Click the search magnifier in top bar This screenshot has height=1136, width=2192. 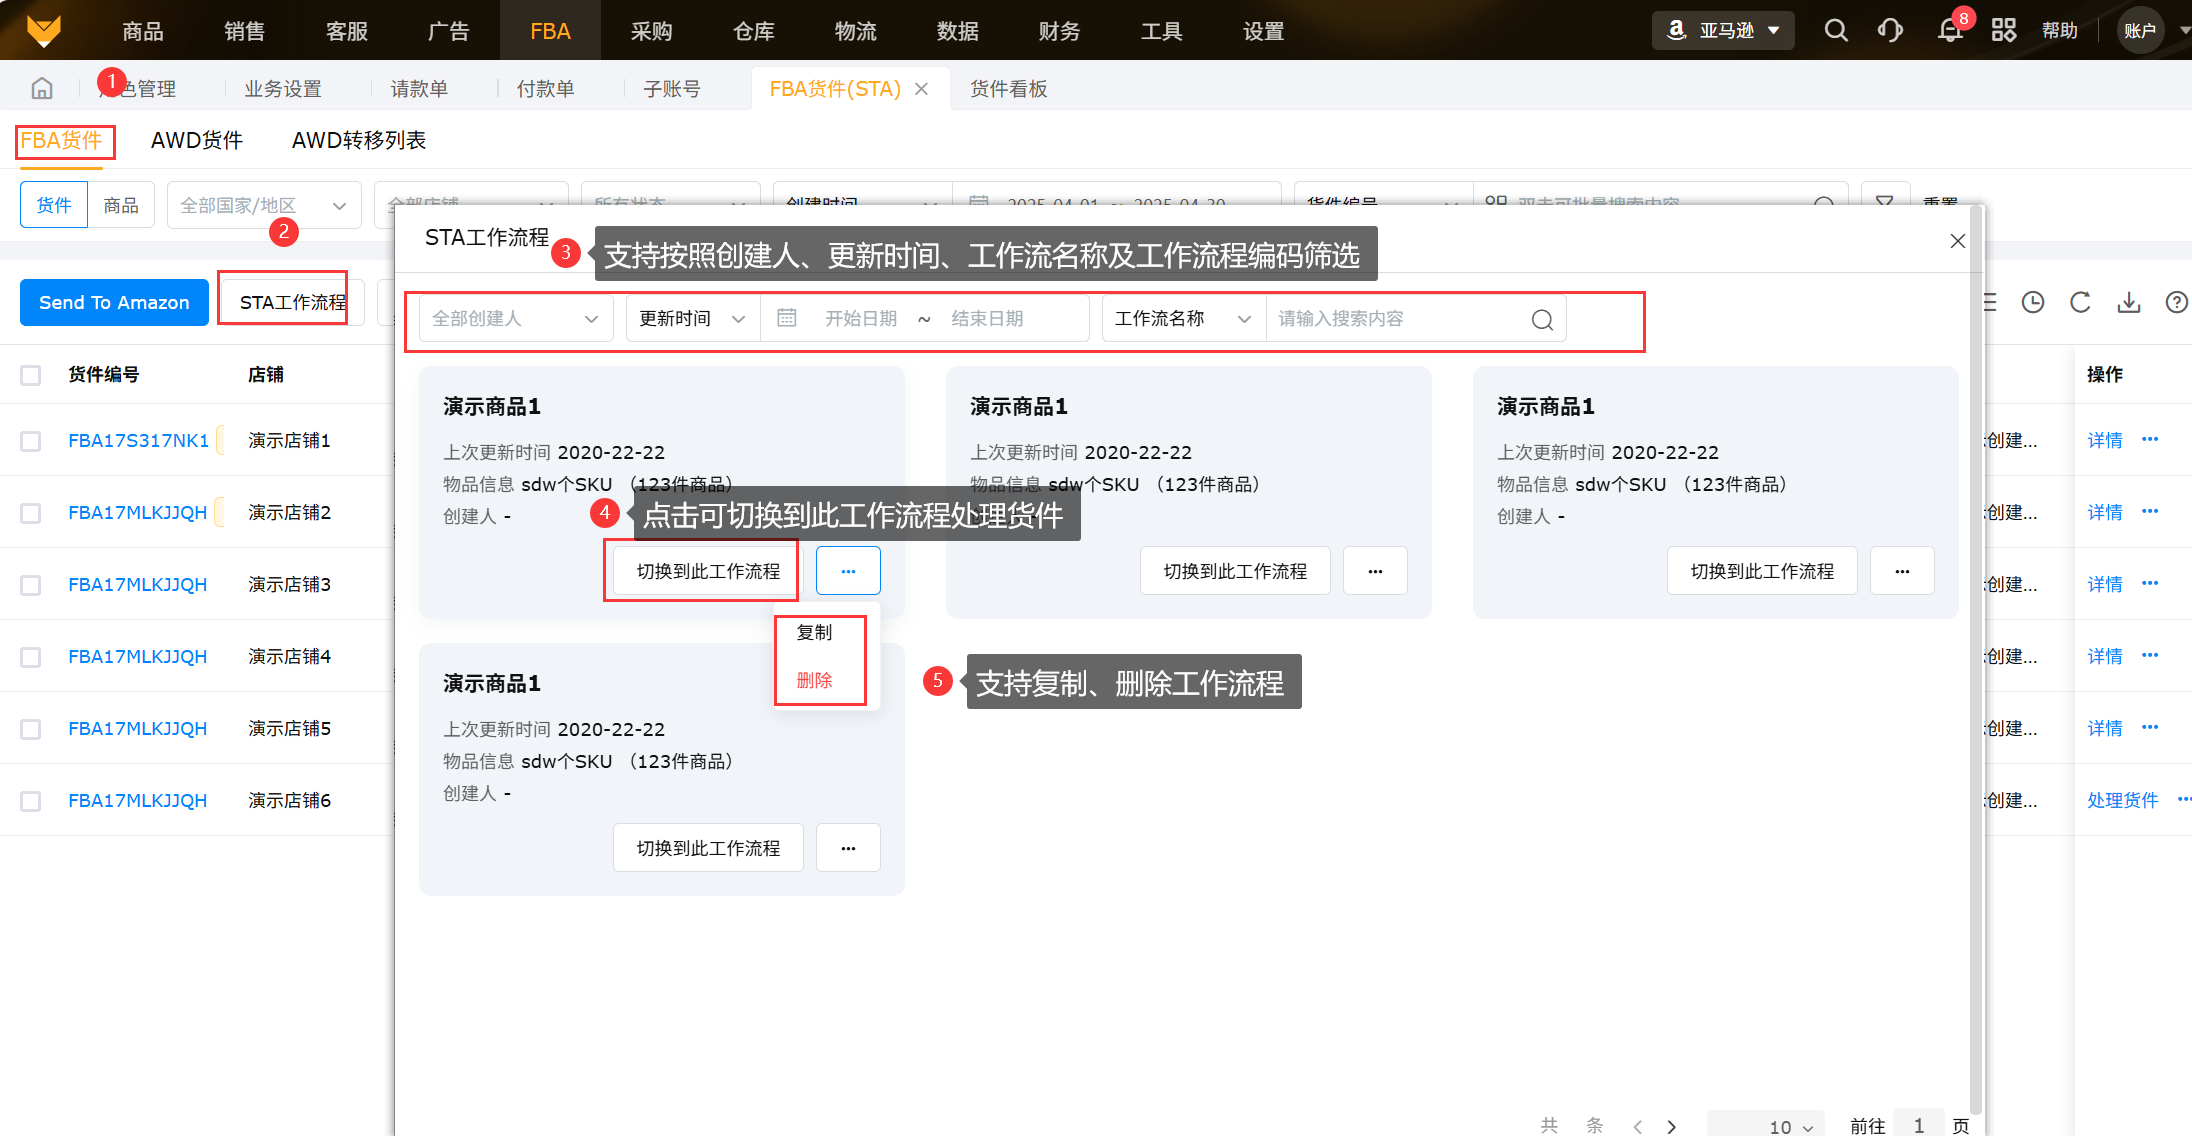(x=1835, y=30)
